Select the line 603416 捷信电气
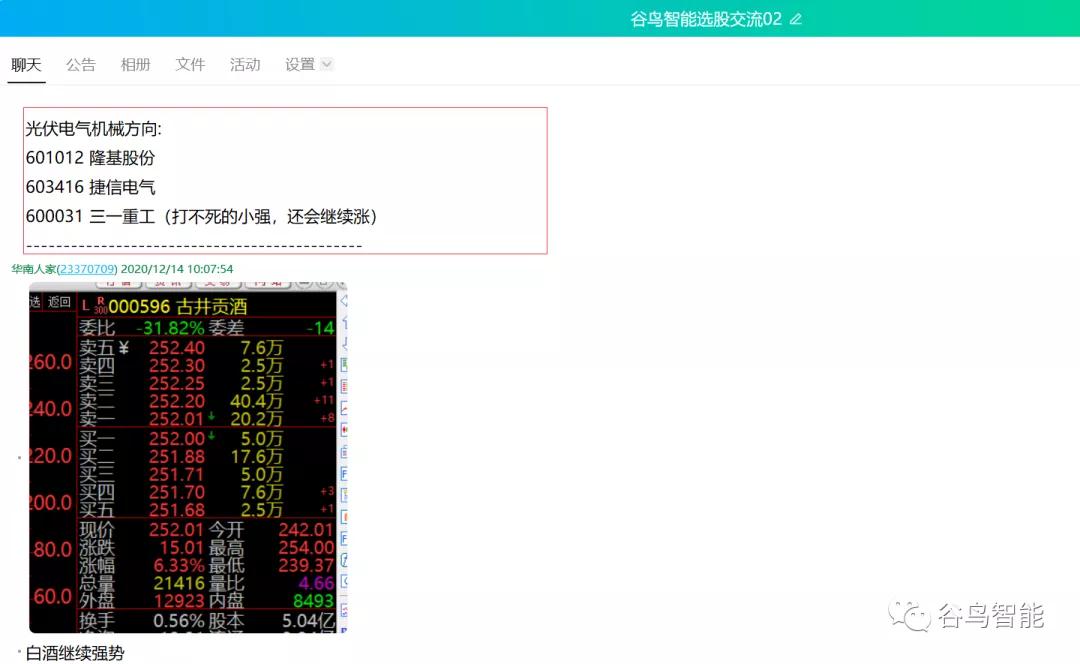 tap(90, 187)
